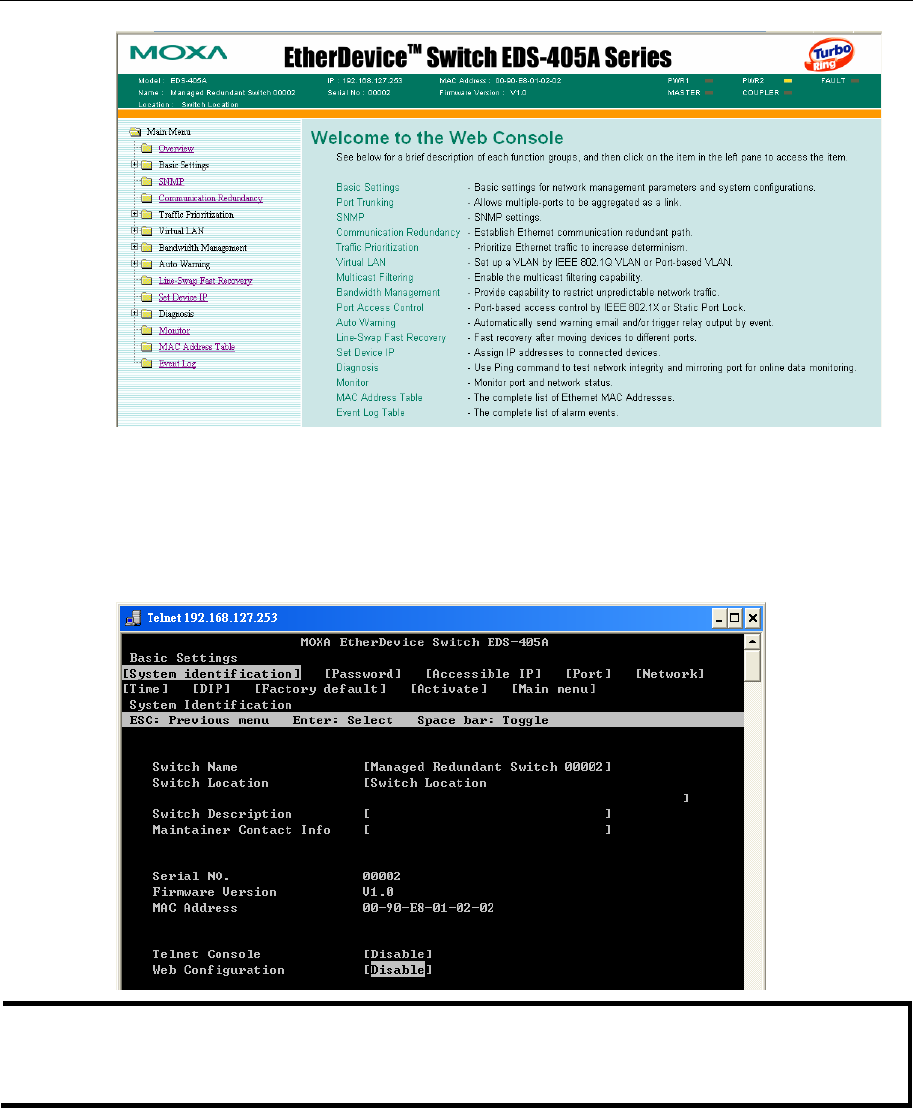This screenshot has width=913, height=1108.
Task: Click Multicast Filtering in the welcome list
Action: click(375, 278)
